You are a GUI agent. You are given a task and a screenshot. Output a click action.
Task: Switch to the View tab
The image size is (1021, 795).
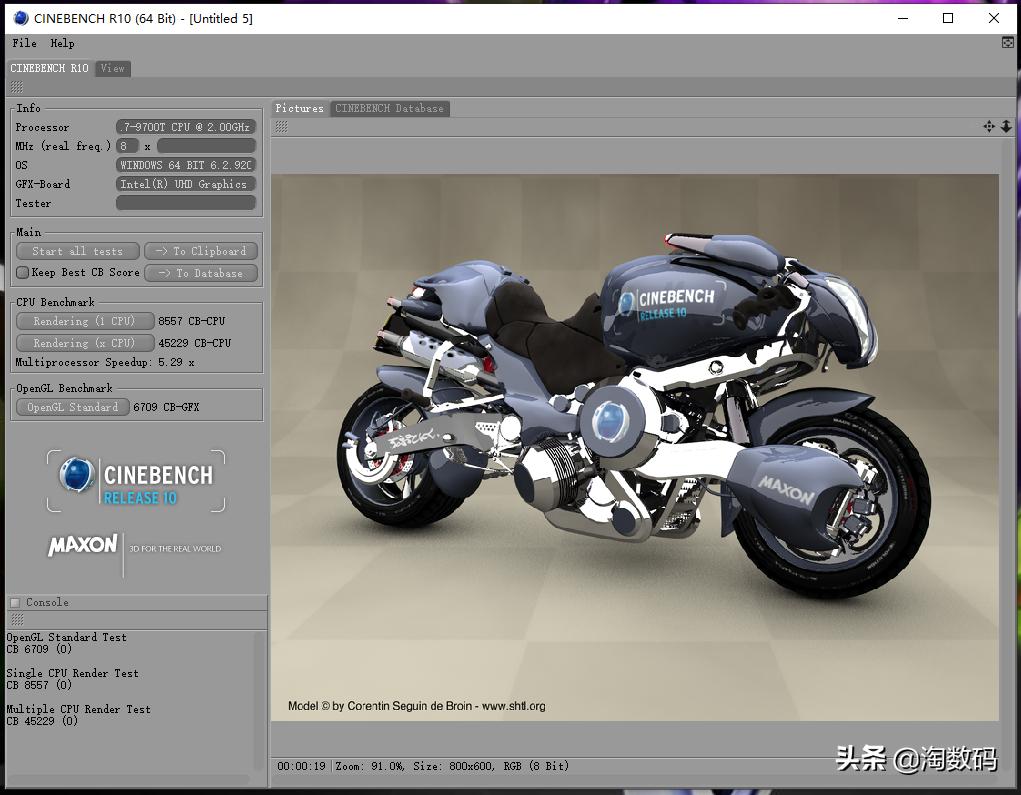pos(113,68)
